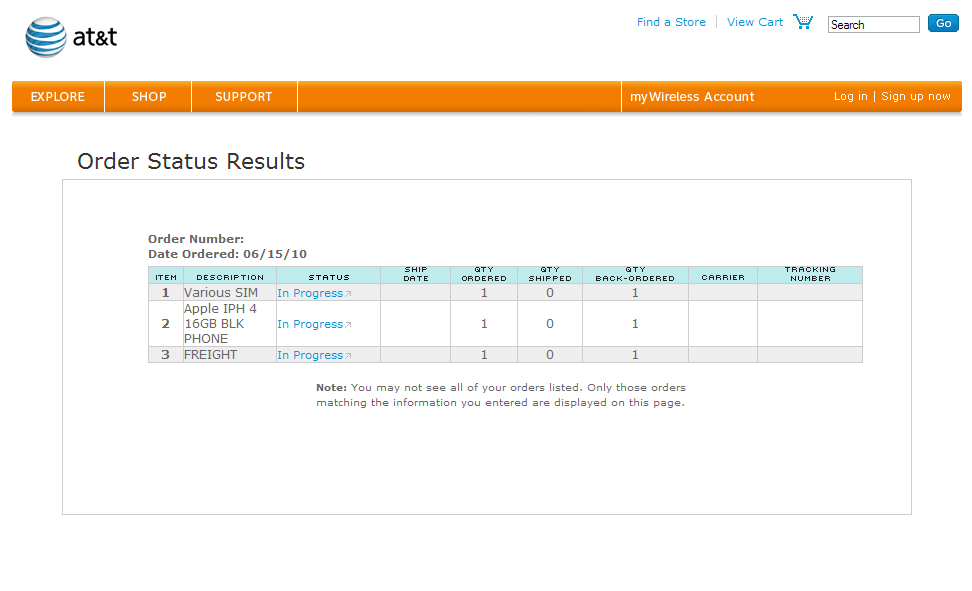The width and height of the screenshot is (972, 591).
Task: Click the Order Number: label
Action: point(196,239)
